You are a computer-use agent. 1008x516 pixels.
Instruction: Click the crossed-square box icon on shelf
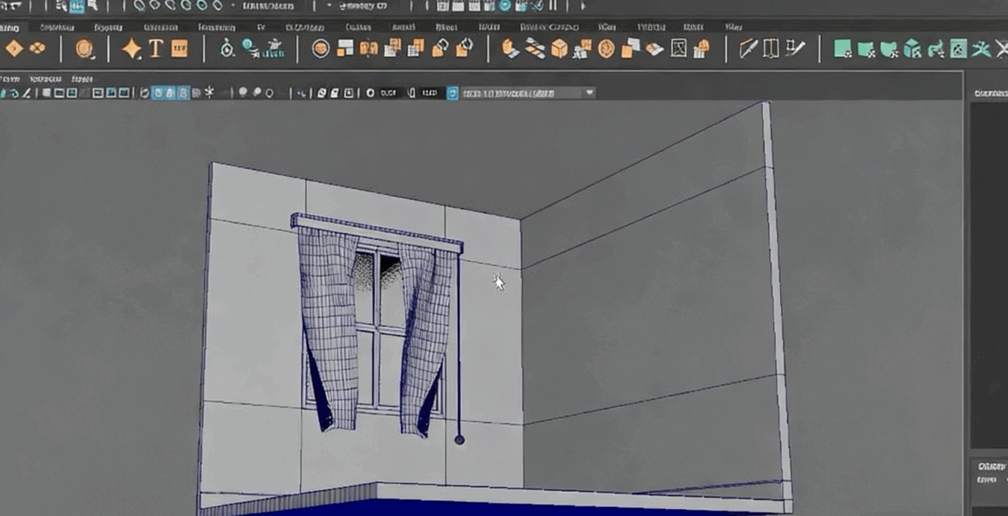[679, 48]
